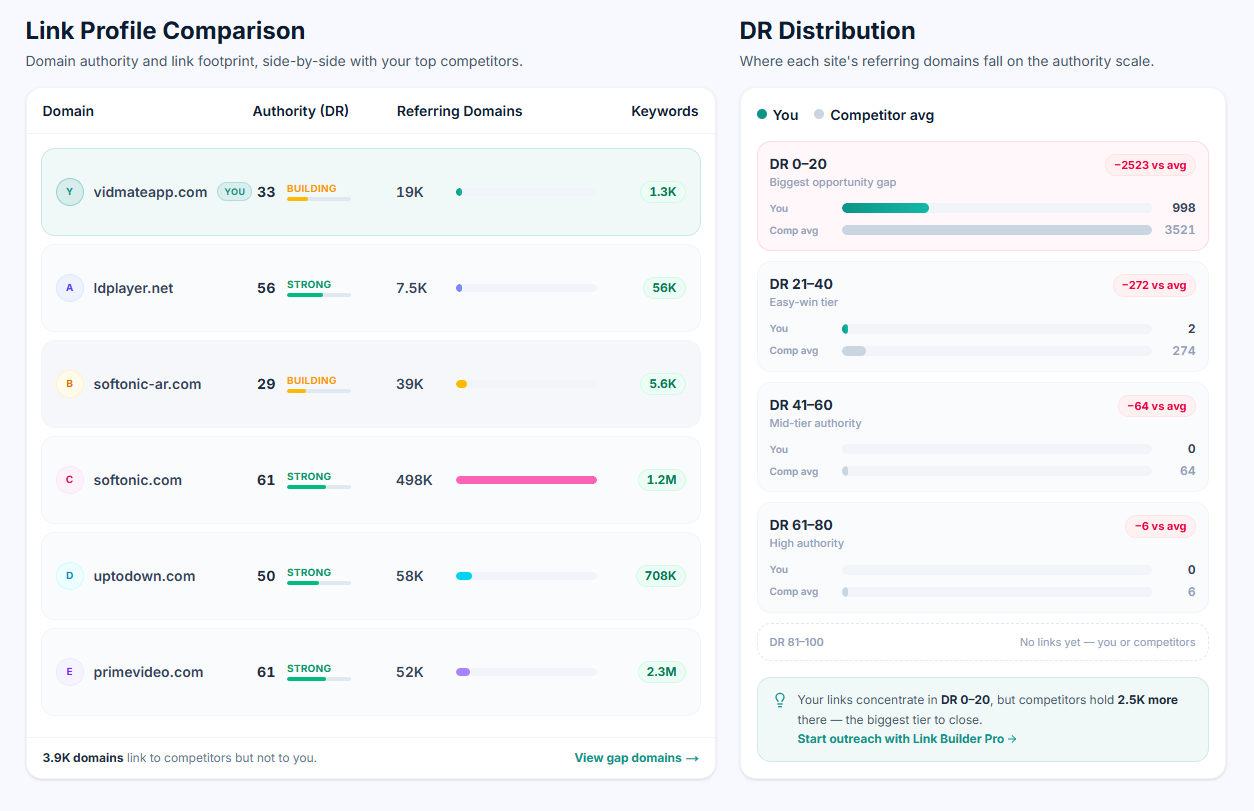Click the Y avatar icon for vidmateapp.com
This screenshot has width=1254, height=811.
pyautogui.click(x=69, y=192)
